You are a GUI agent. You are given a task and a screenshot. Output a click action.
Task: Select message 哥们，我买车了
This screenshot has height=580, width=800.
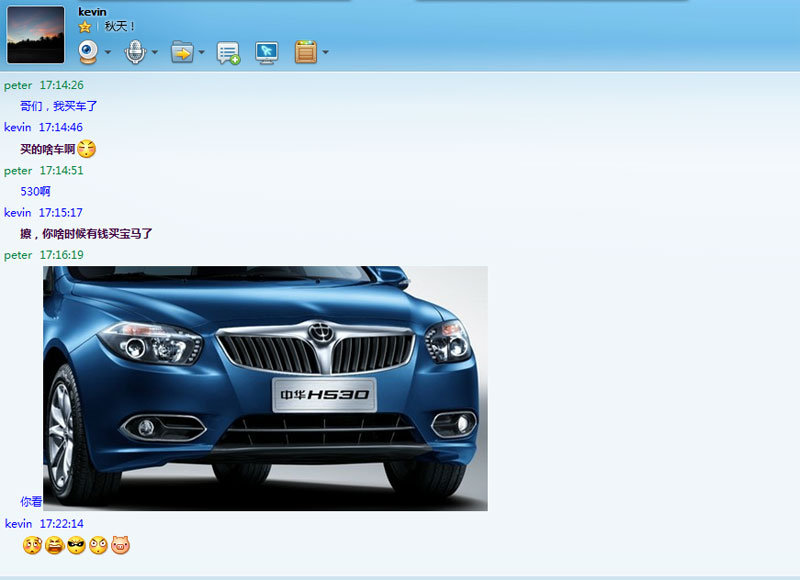59,106
